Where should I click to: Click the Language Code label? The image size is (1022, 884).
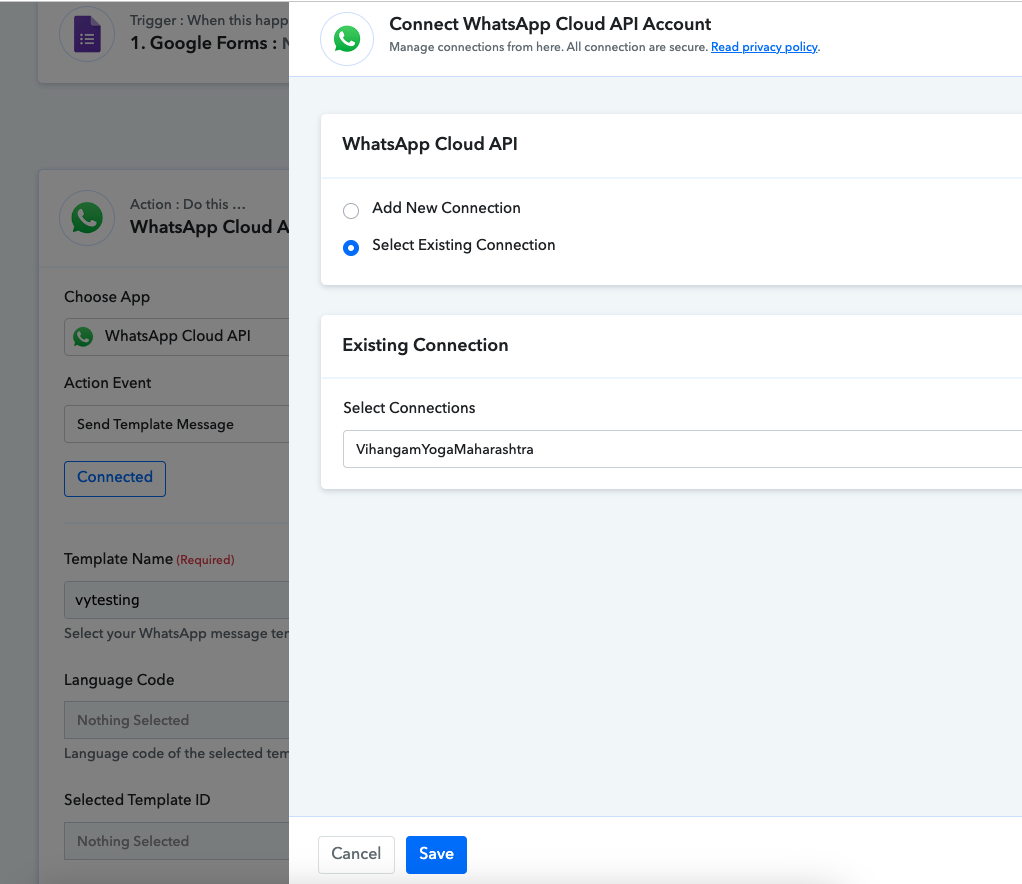(119, 680)
